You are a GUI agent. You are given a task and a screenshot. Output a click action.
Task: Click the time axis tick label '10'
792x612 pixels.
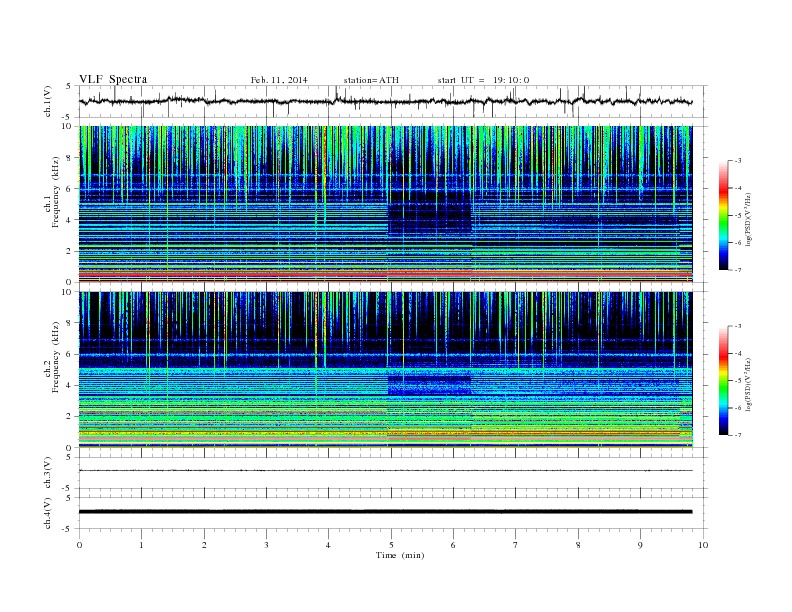703,545
